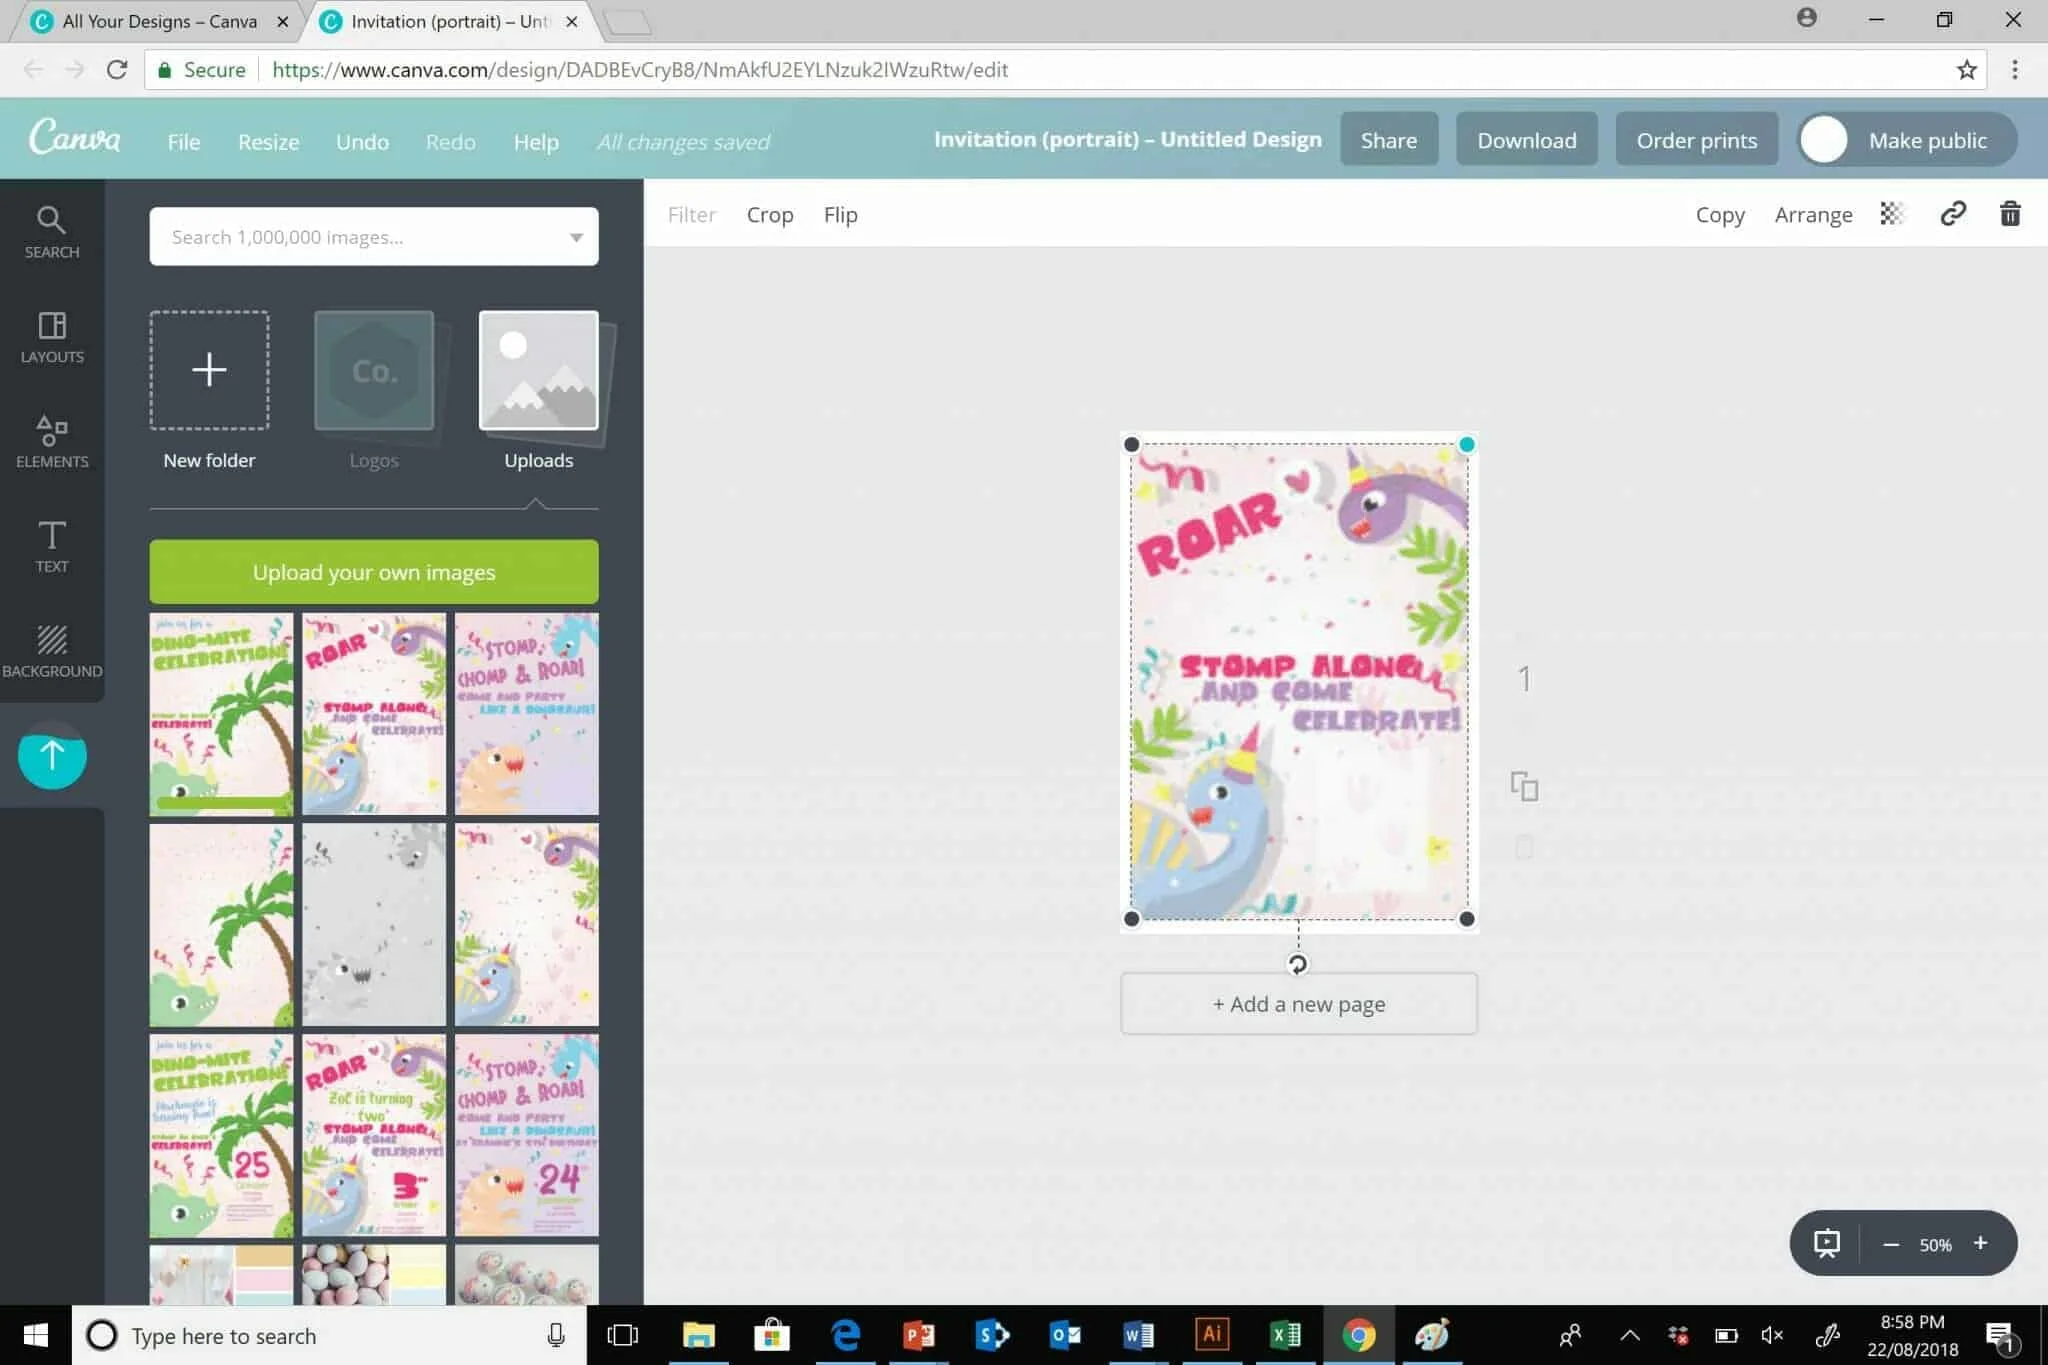The height and width of the screenshot is (1365, 2048).
Task: Click Upload your own images
Action: click(374, 572)
